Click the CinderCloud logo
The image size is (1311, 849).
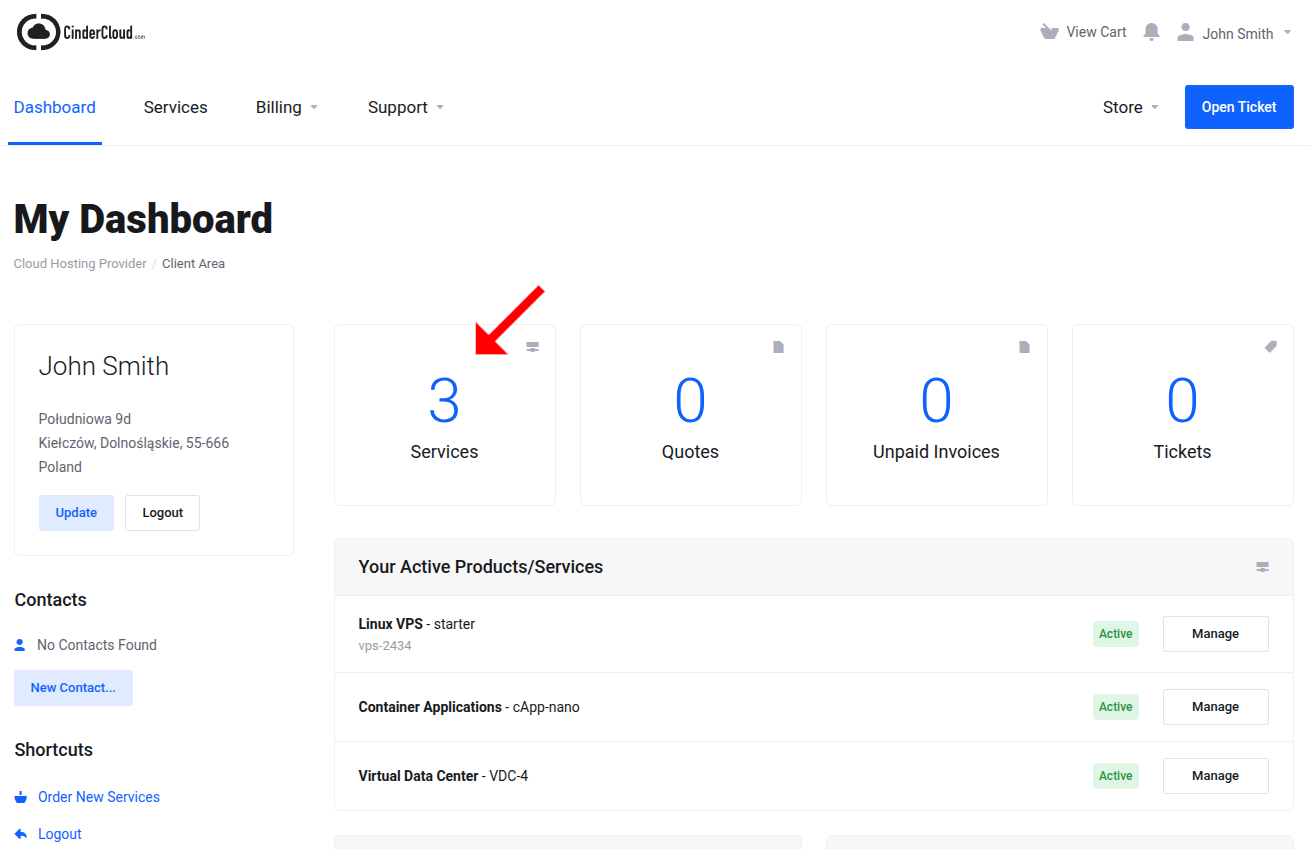pos(82,33)
